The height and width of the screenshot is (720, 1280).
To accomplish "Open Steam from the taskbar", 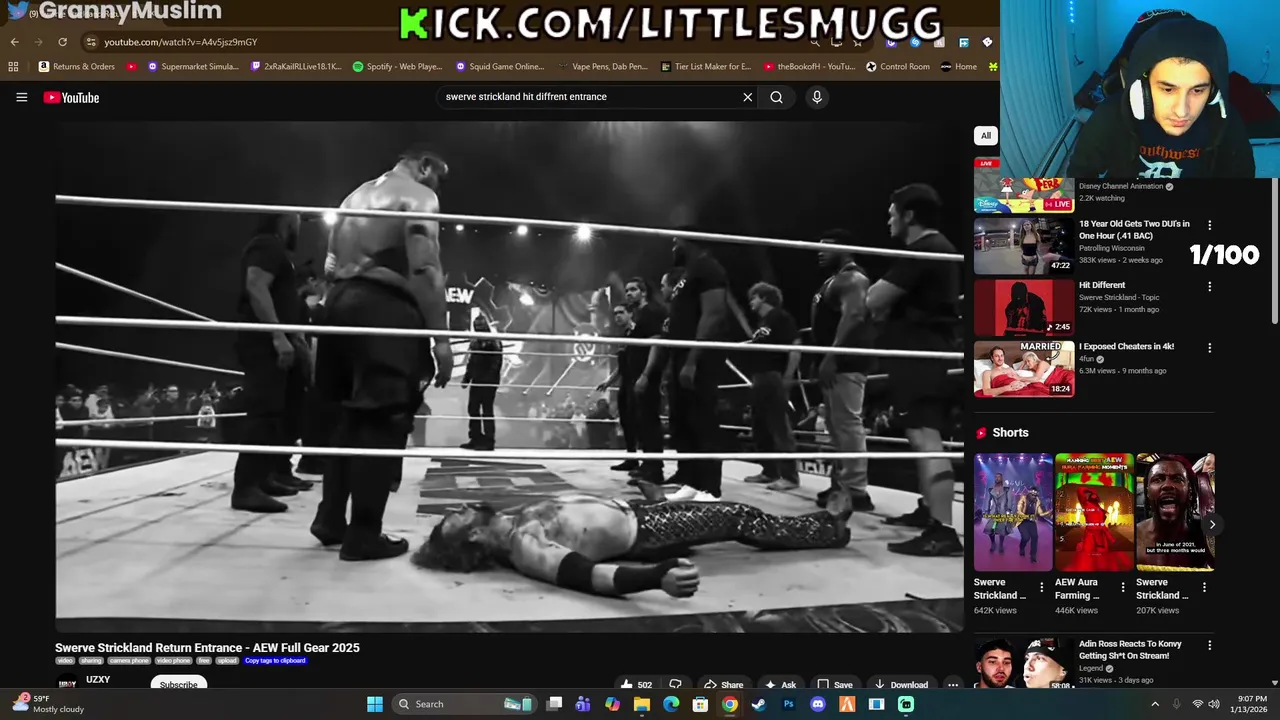I will pyautogui.click(x=759, y=704).
